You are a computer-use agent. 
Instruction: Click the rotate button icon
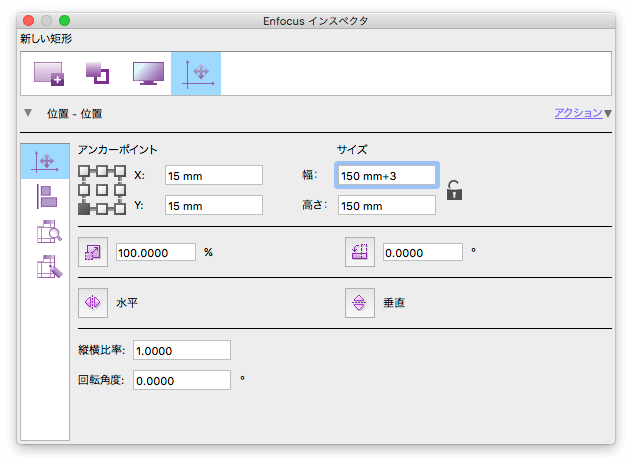pyautogui.click(x=360, y=252)
